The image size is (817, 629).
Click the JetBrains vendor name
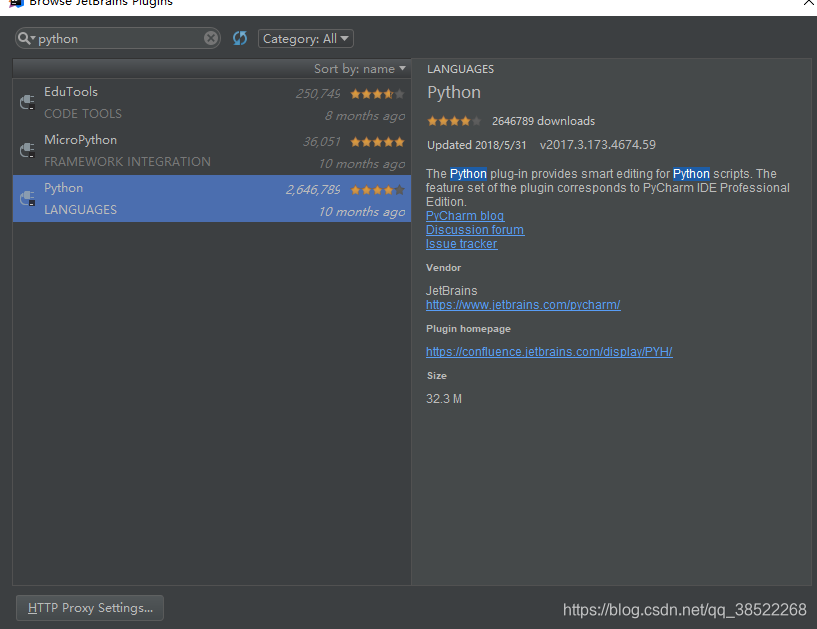pos(451,291)
